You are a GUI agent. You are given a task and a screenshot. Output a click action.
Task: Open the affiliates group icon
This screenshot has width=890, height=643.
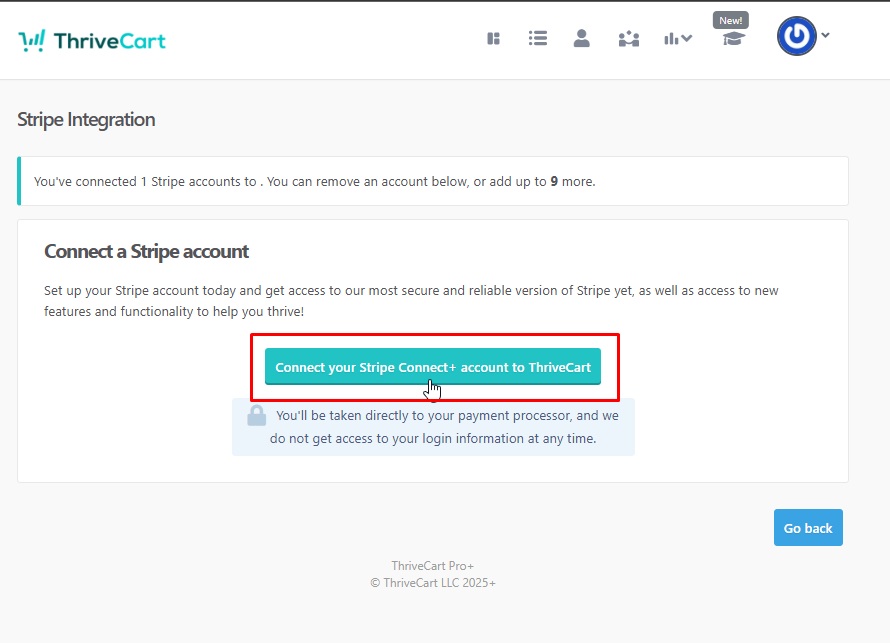click(628, 39)
